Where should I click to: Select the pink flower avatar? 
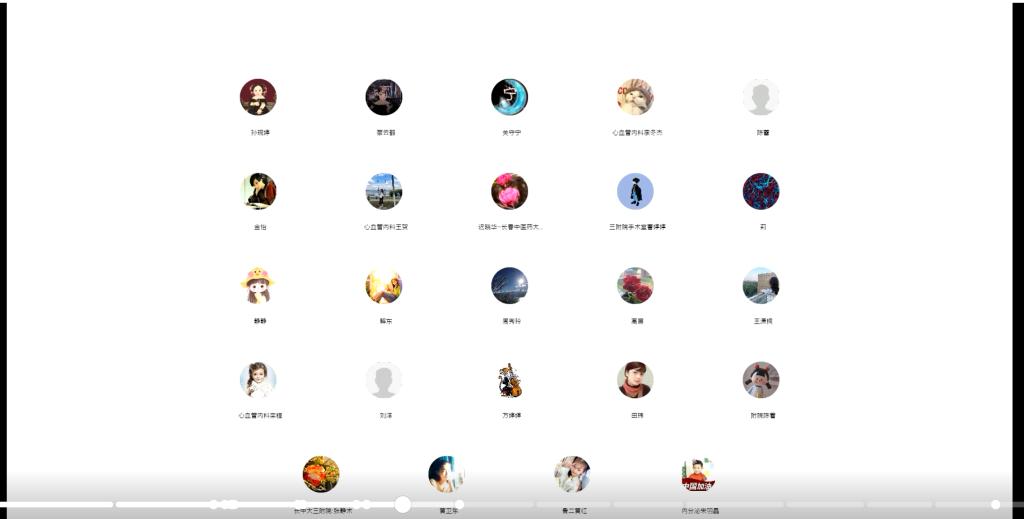click(x=509, y=191)
